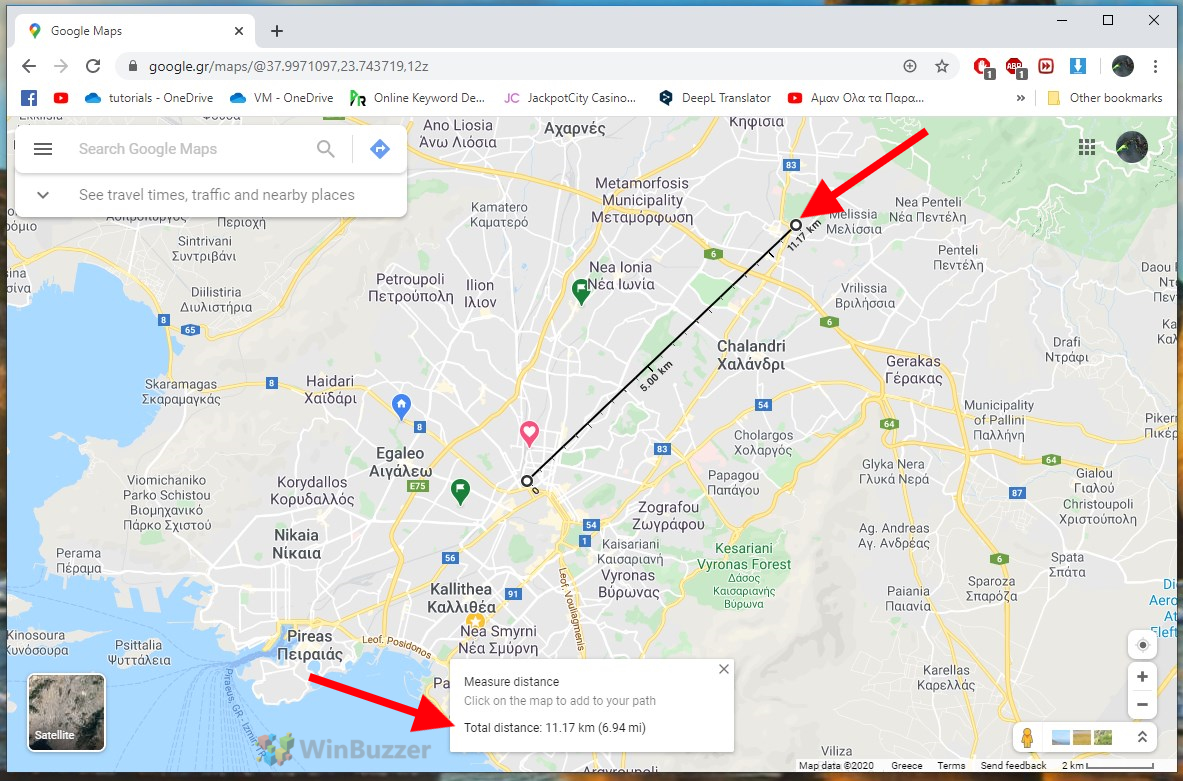Switch to Satellite view thumbnail

[66, 712]
